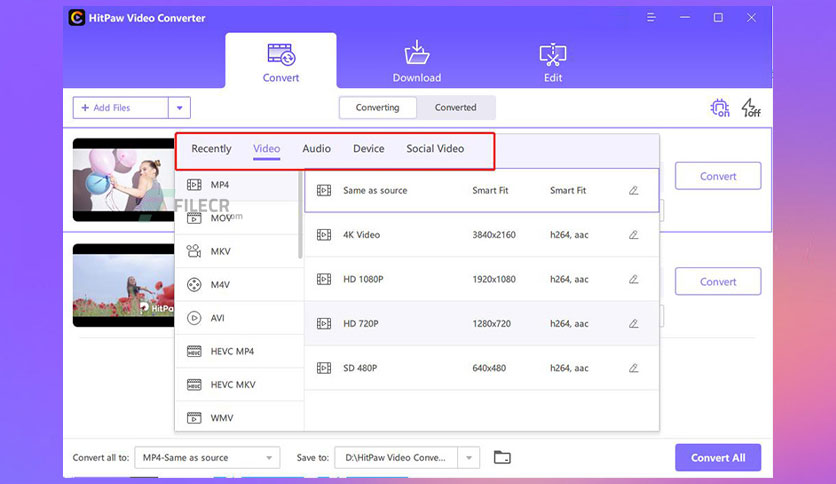836x484 pixels.
Task: Choose MOV format in list
Action: (237, 218)
